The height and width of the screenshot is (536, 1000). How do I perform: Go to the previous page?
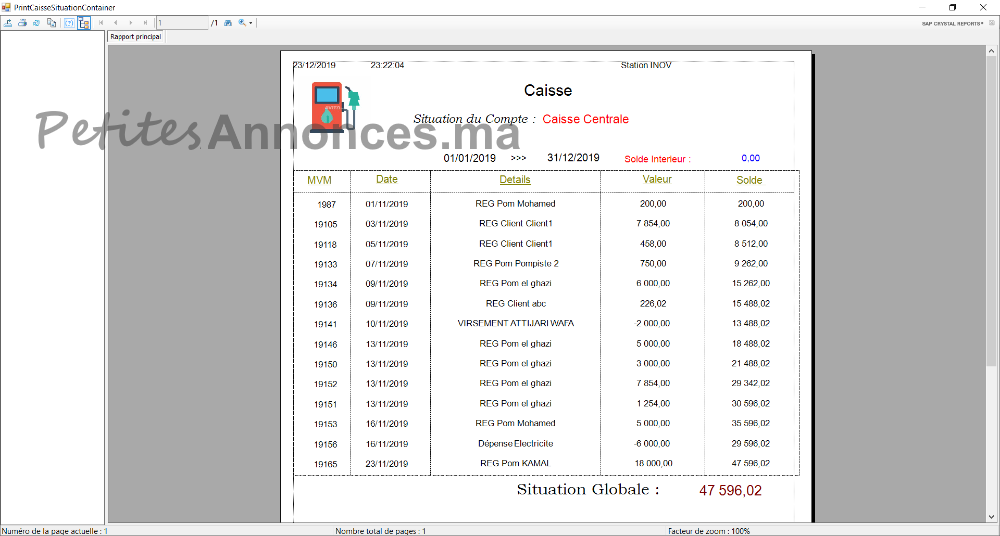tap(115, 23)
